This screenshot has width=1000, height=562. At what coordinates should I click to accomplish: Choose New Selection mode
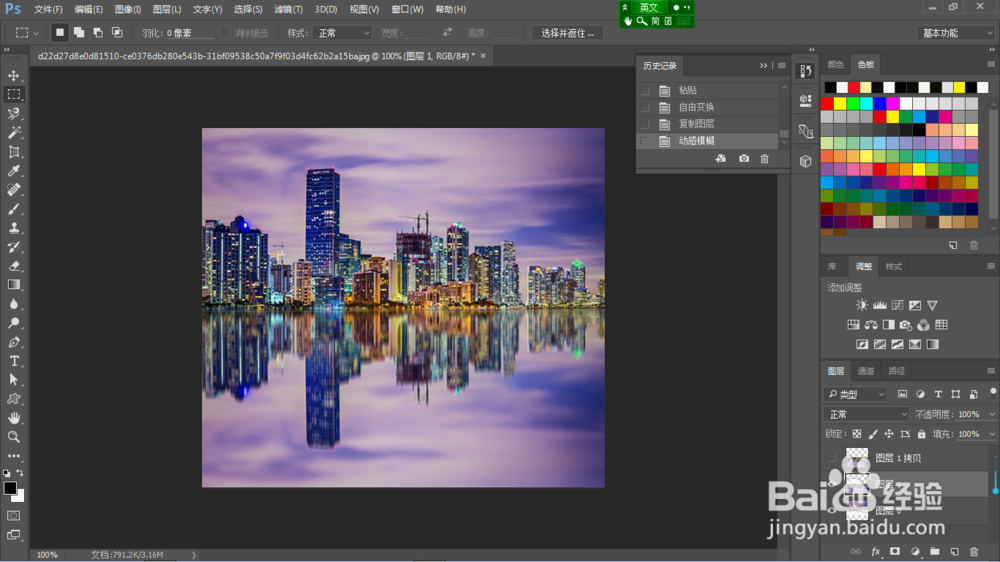pos(59,33)
